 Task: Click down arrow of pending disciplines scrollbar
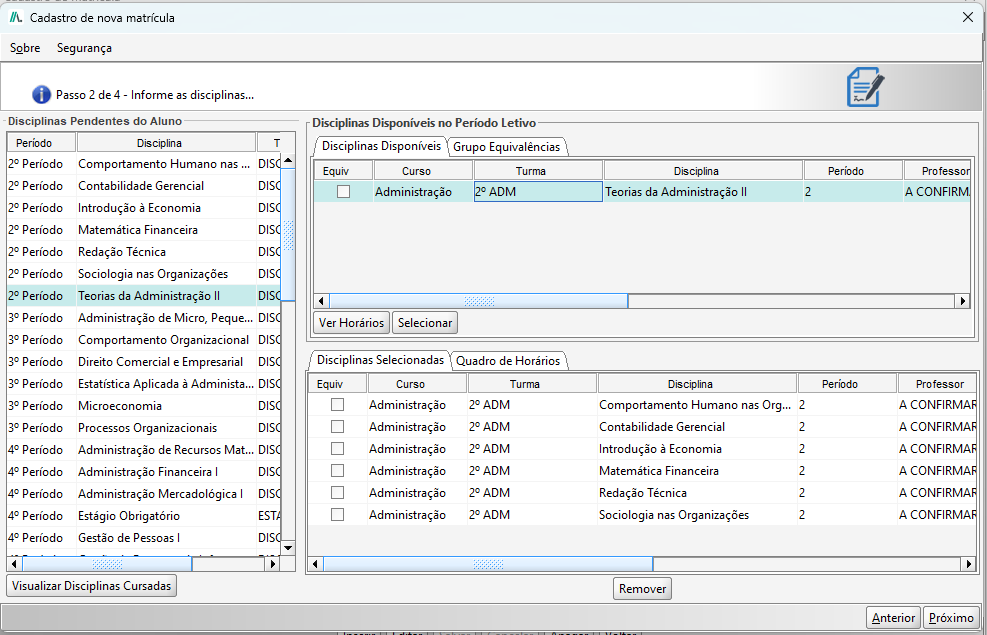coord(288,548)
